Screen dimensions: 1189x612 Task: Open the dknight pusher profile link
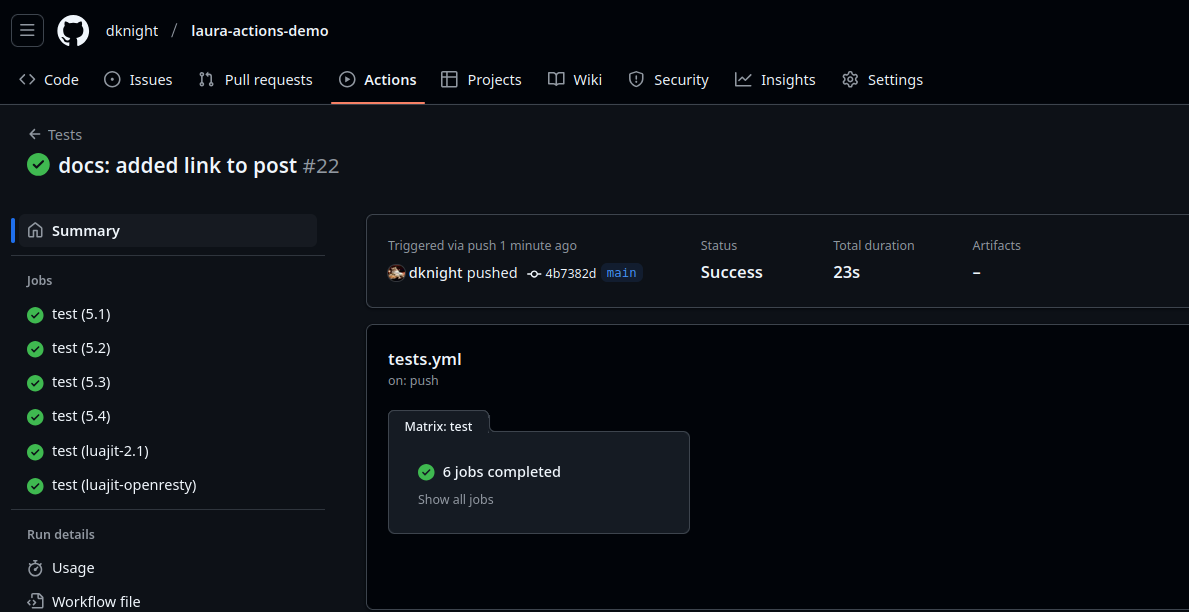pyautogui.click(x=435, y=273)
